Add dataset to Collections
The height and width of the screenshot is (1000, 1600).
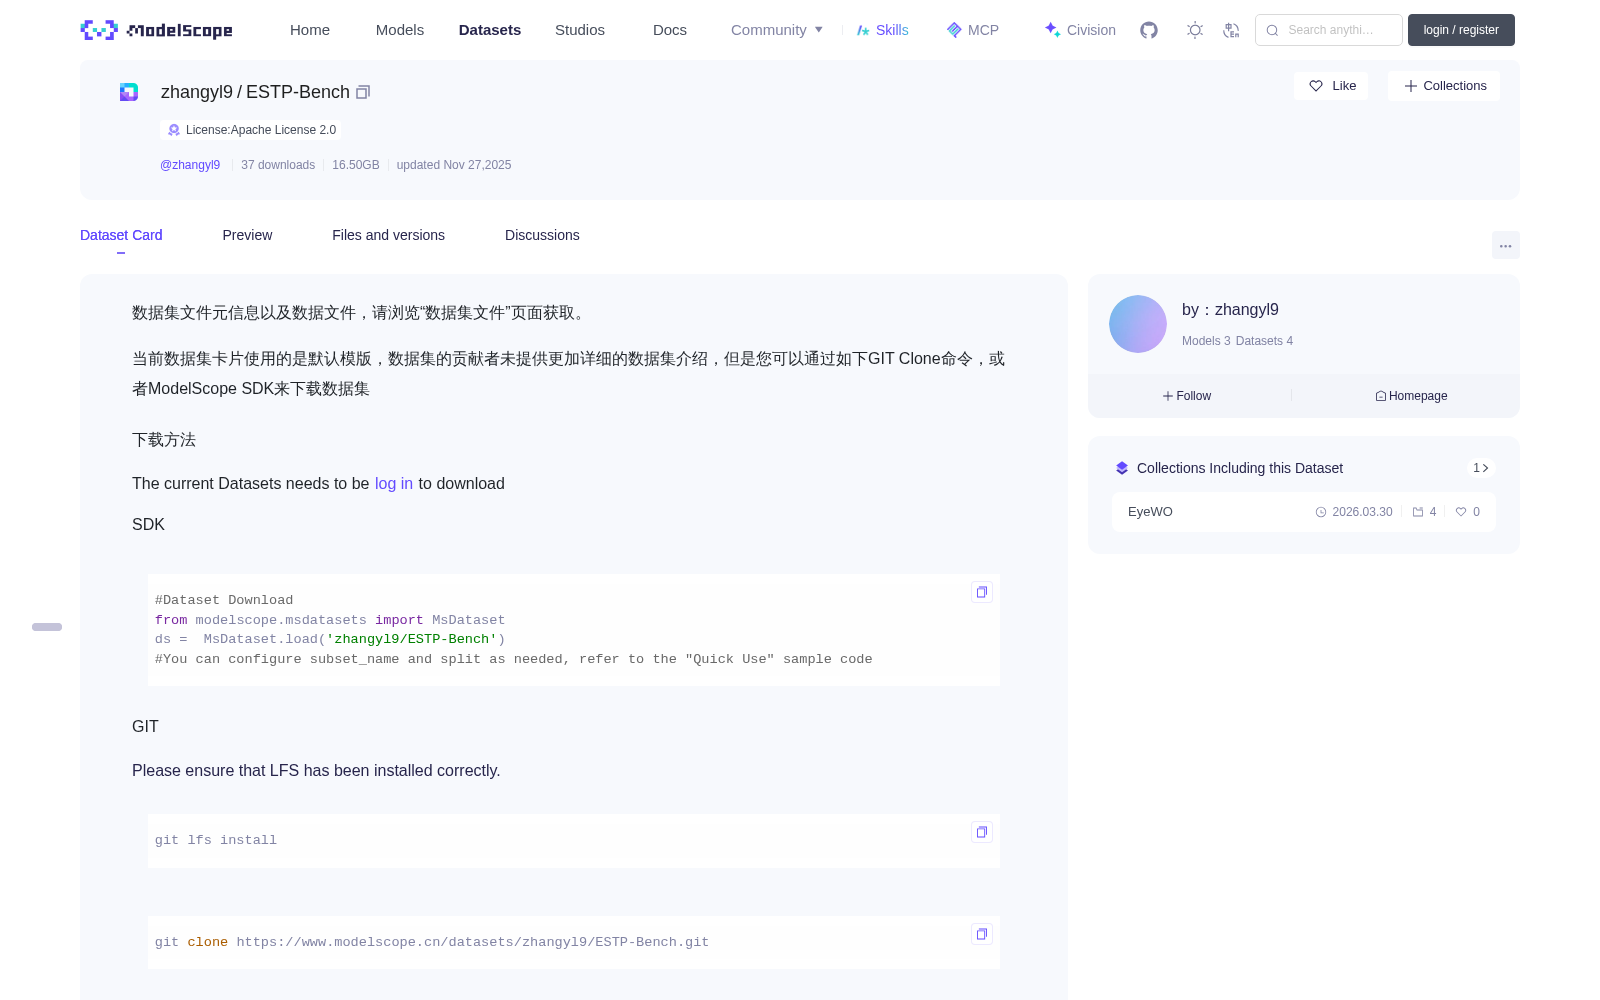(1444, 86)
